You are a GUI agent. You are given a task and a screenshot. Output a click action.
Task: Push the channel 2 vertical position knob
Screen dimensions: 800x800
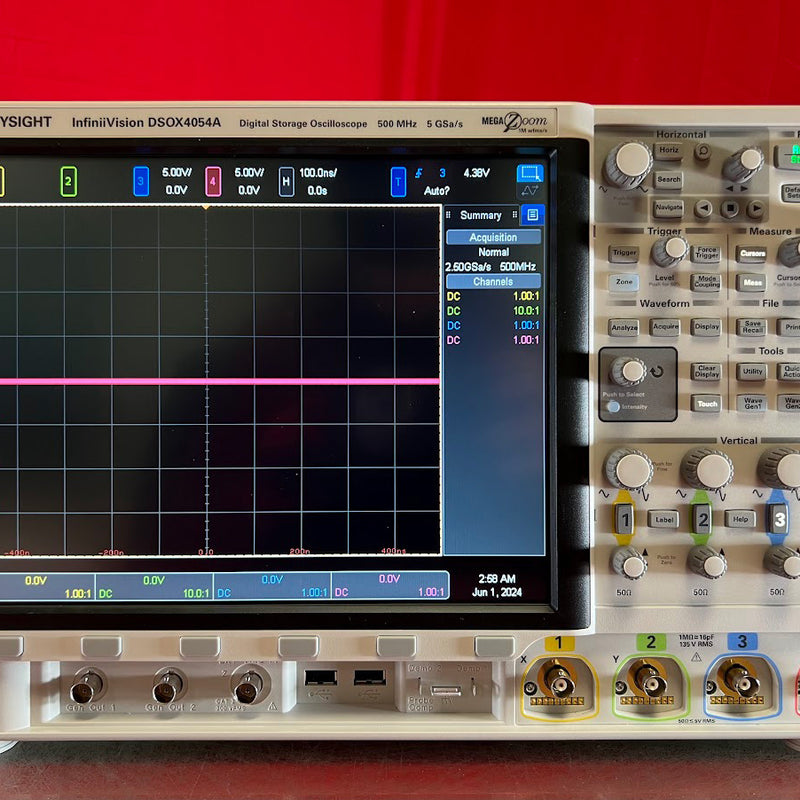click(x=707, y=562)
